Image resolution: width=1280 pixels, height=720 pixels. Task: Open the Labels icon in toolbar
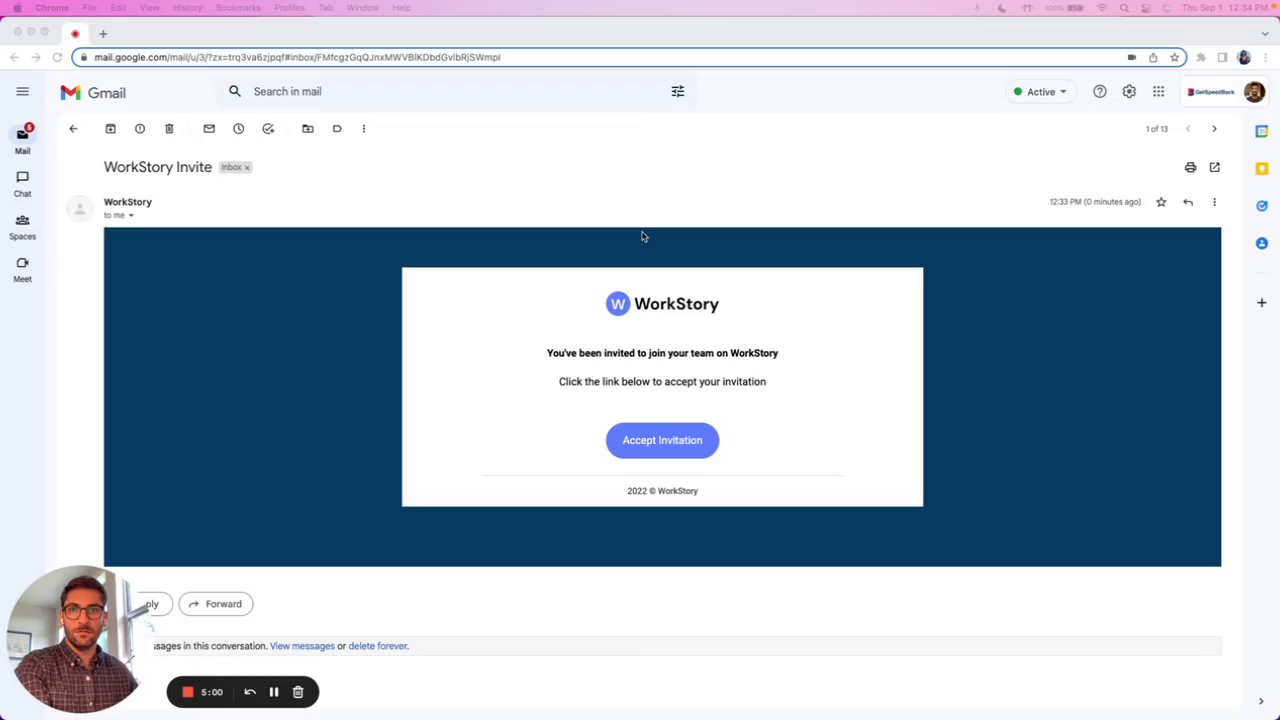tap(337, 129)
